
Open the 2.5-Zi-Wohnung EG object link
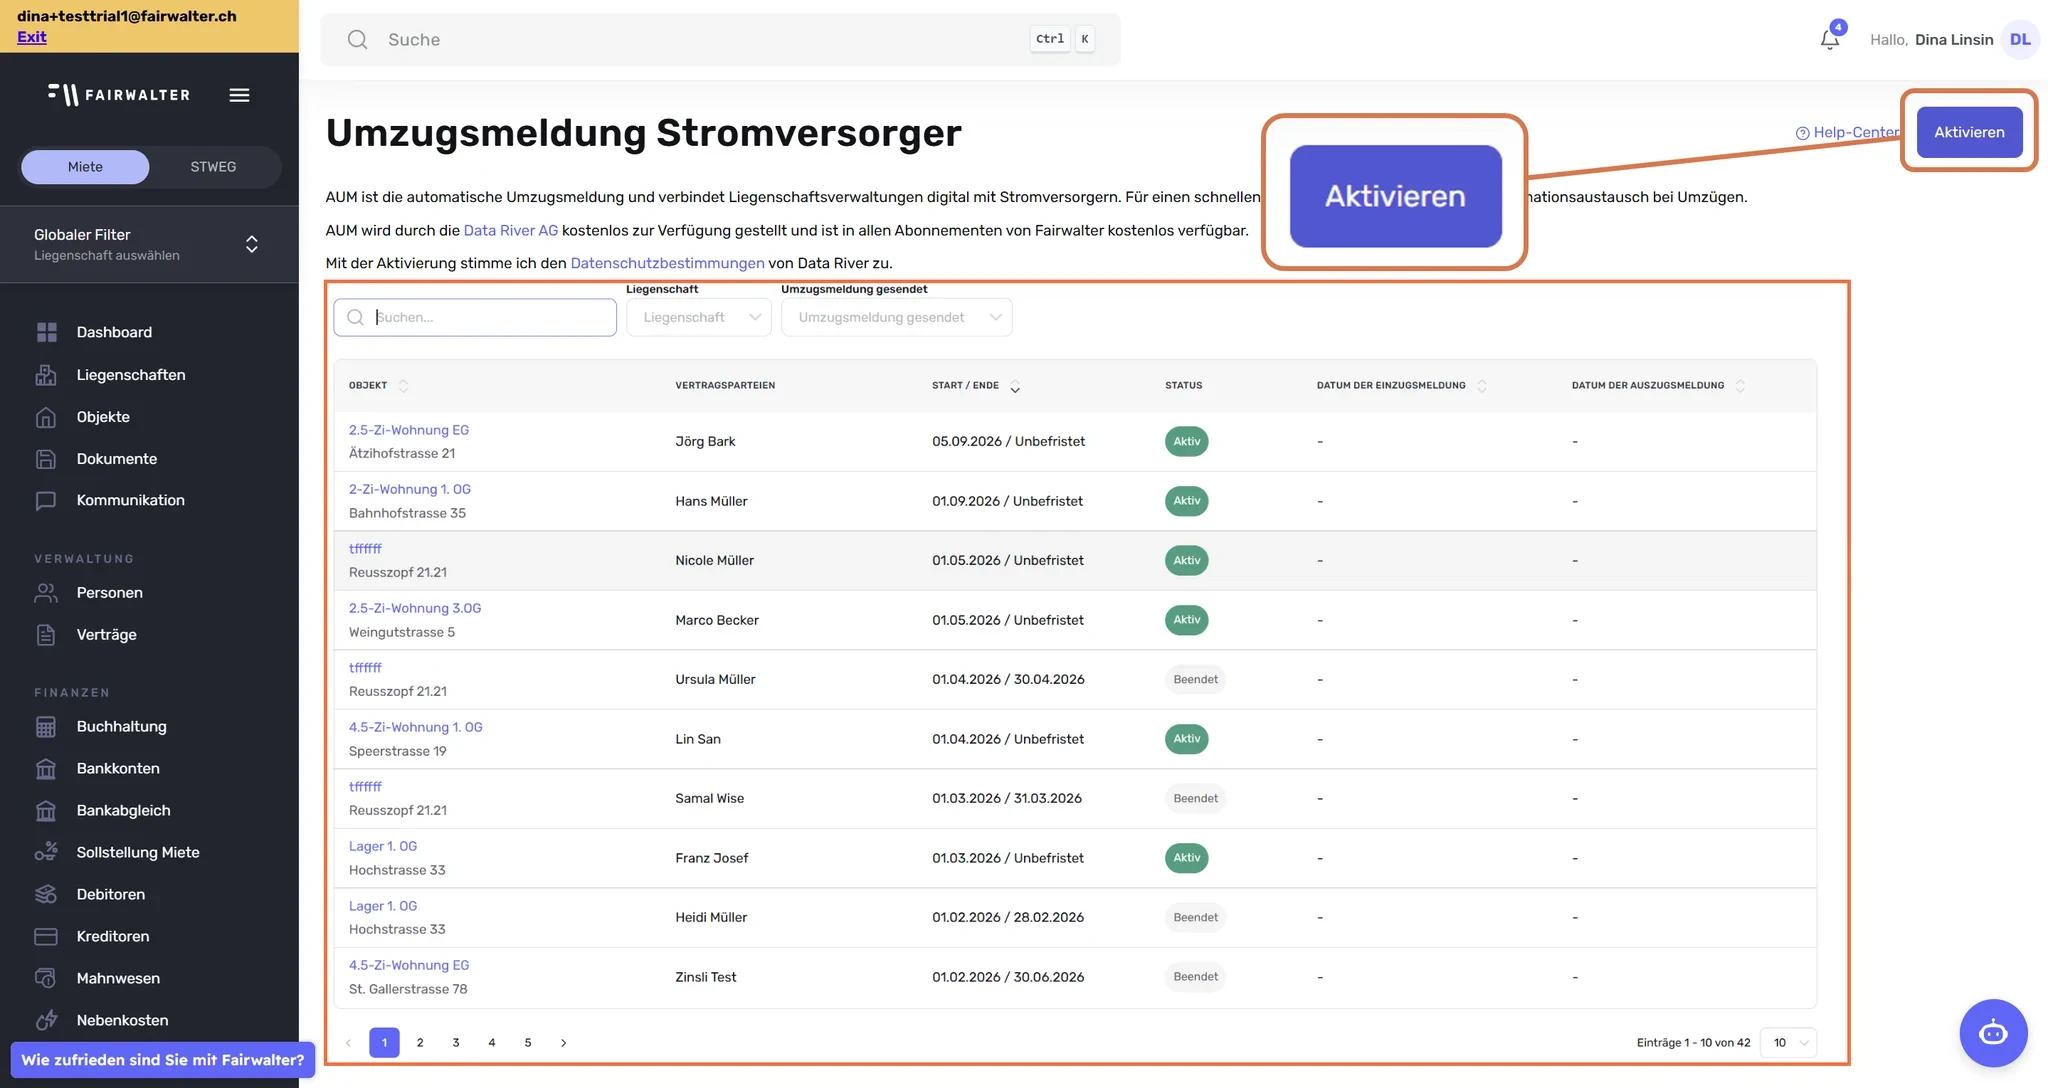pos(409,431)
